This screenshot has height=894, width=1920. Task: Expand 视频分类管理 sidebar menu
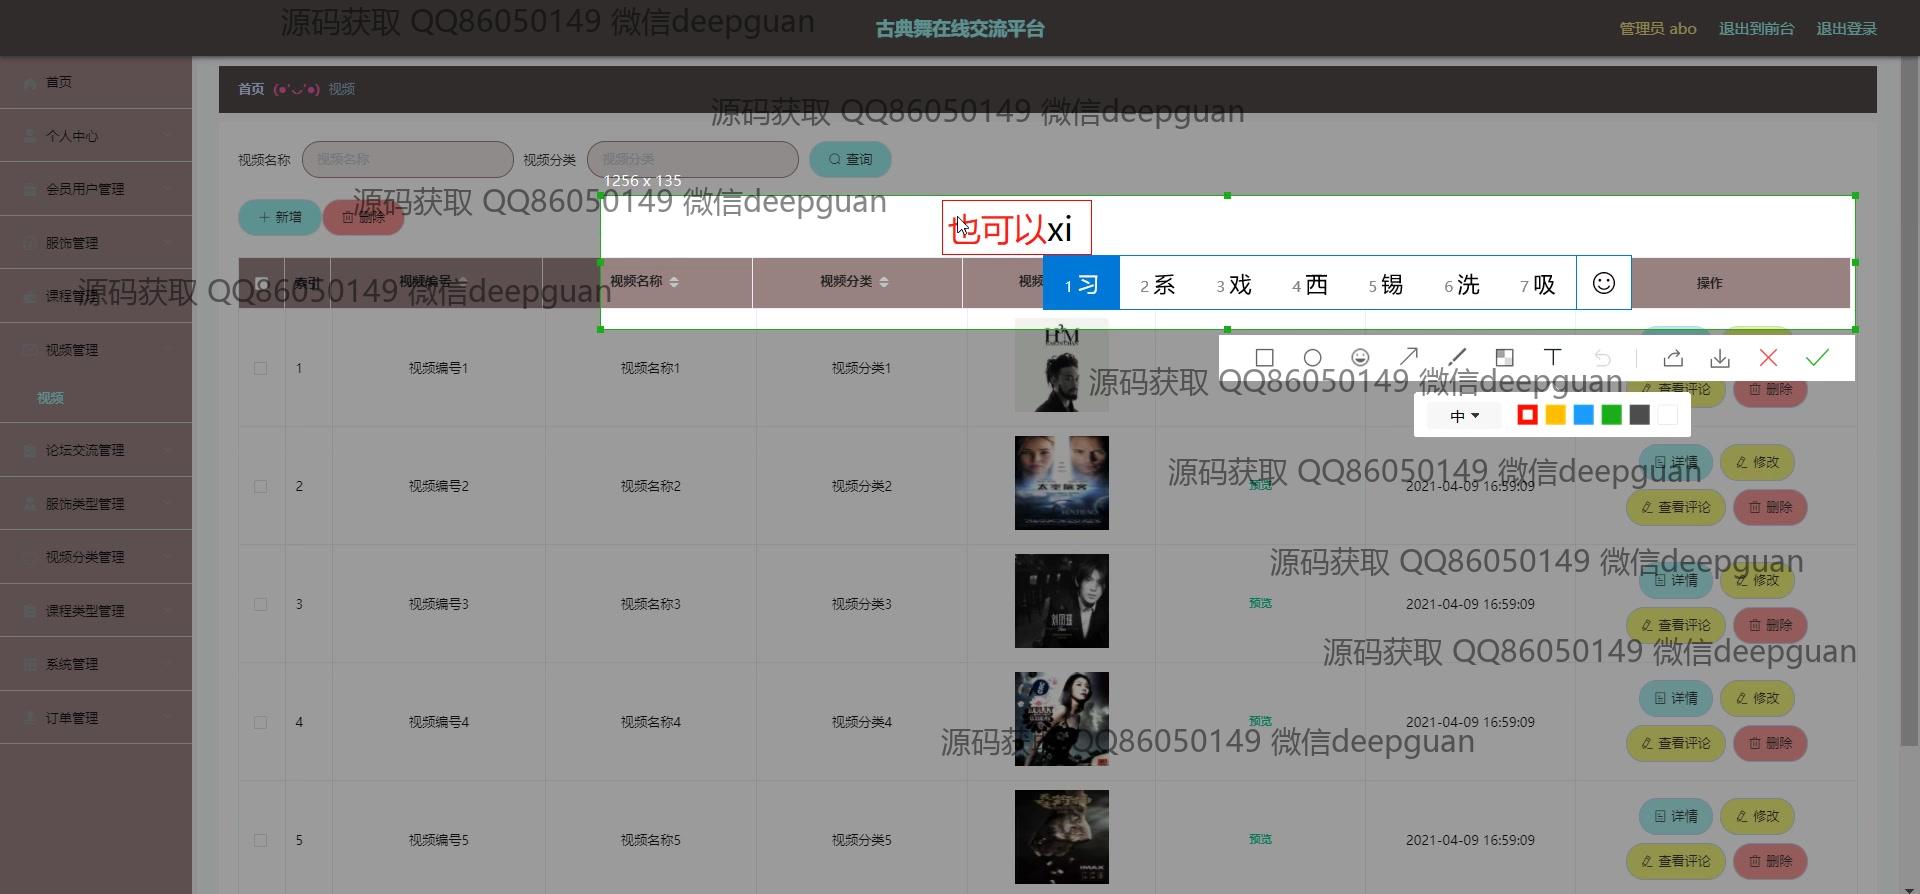point(96,557)
